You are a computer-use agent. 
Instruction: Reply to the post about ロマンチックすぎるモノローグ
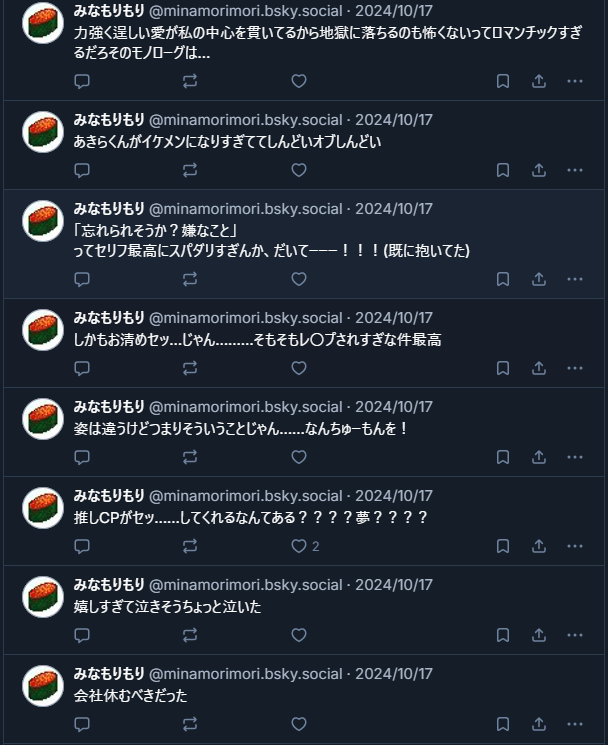pyautogui.click(x=82, y=81)
